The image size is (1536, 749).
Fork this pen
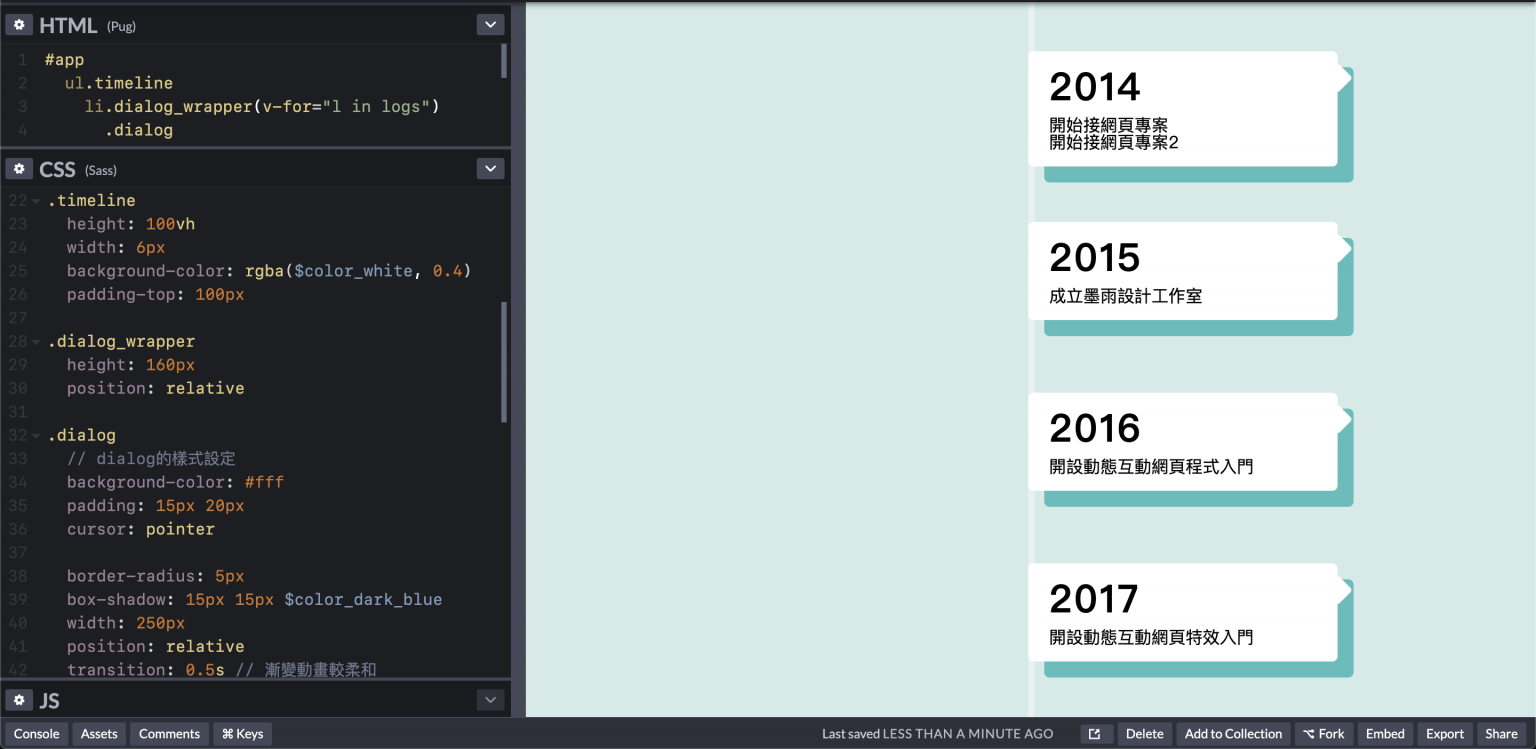pos(1324,733)
